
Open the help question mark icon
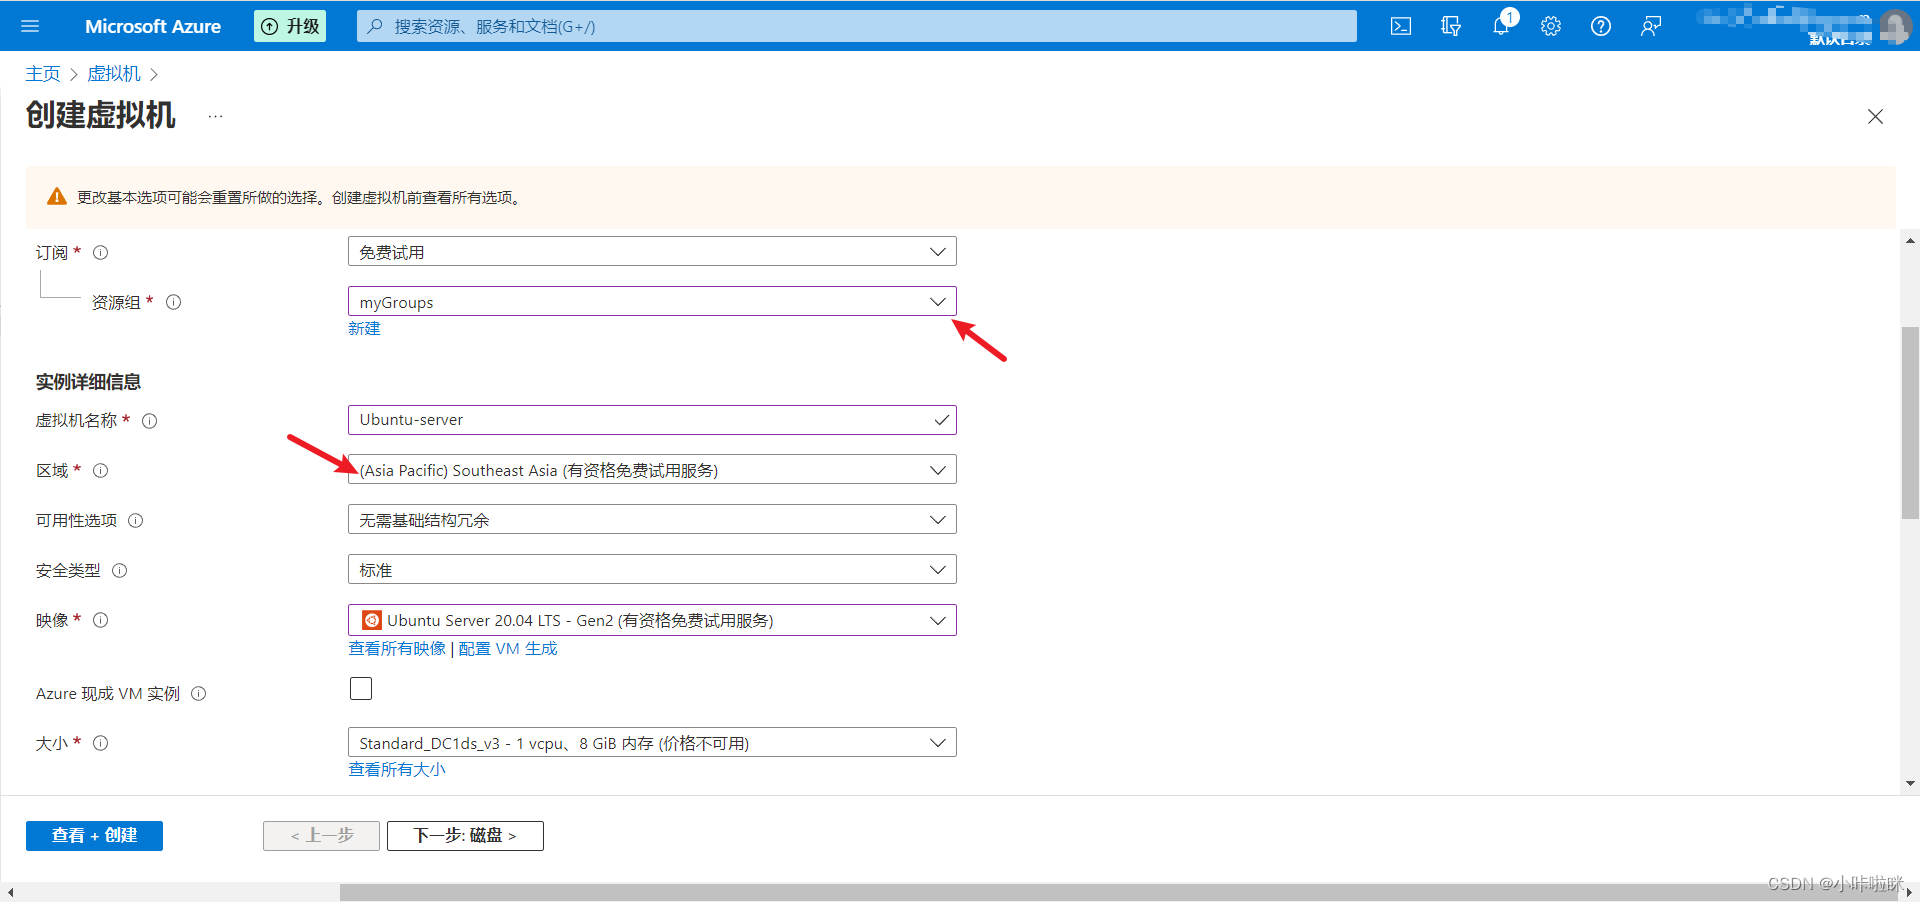coord(1601,26)
